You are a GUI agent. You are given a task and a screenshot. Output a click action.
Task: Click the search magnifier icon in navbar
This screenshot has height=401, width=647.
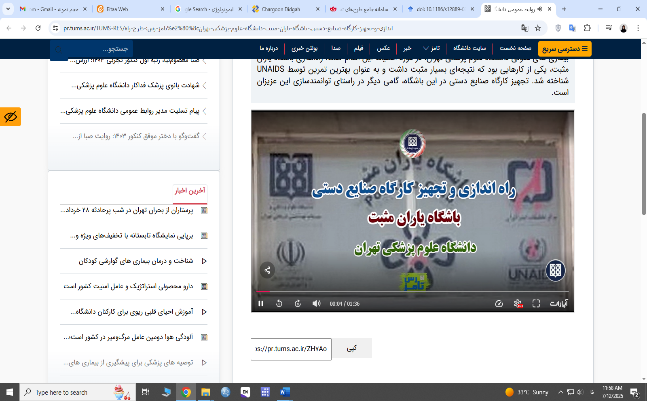point(59,50)
